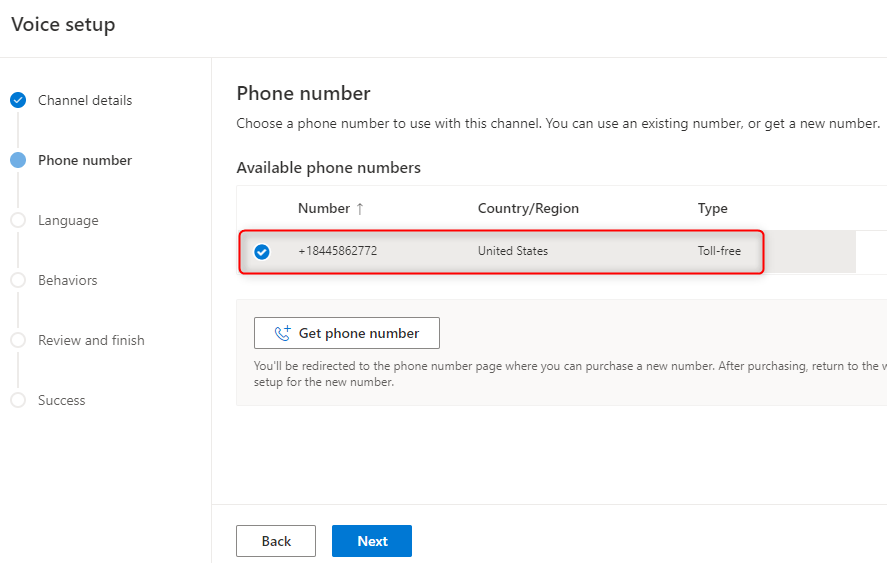Screen dimensions: 887x563
Task: Click the Toll-free type cell
Action: tap(719, 251)
